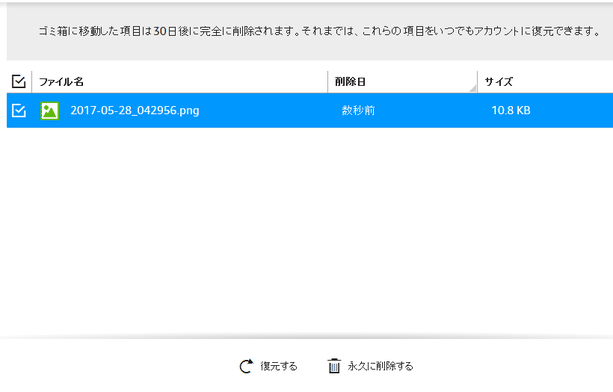Click the 数秒前 deletion time cell

pos(358,111)
